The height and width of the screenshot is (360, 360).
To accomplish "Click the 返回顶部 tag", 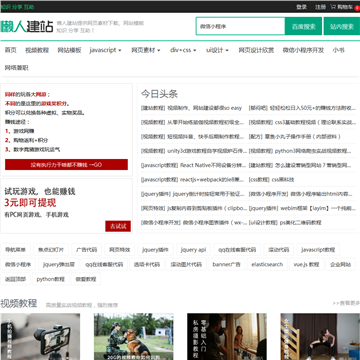I will (15, 279).
